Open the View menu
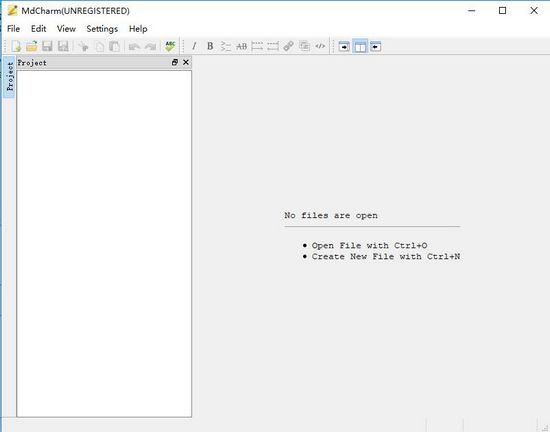550x432 pixels. coord(66,29)
